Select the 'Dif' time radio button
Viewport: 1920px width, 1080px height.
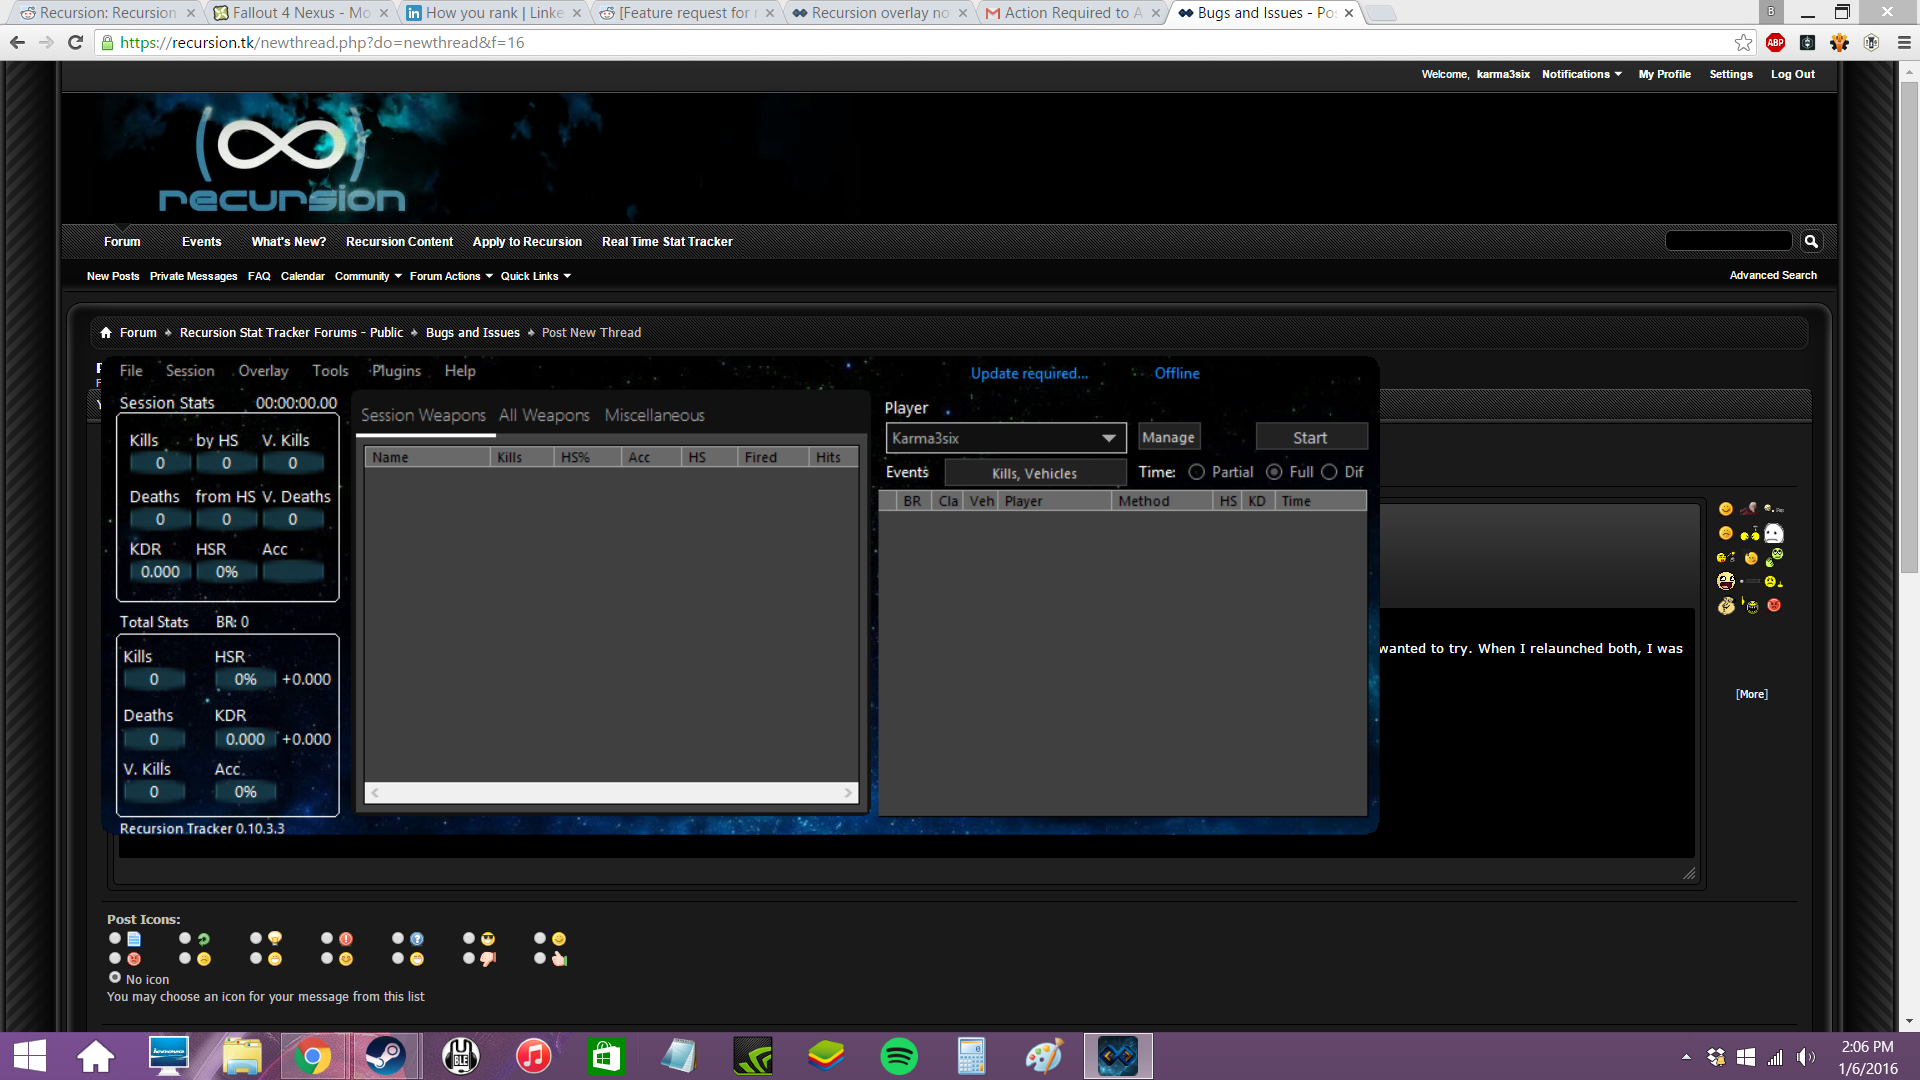pos(1331,472)
